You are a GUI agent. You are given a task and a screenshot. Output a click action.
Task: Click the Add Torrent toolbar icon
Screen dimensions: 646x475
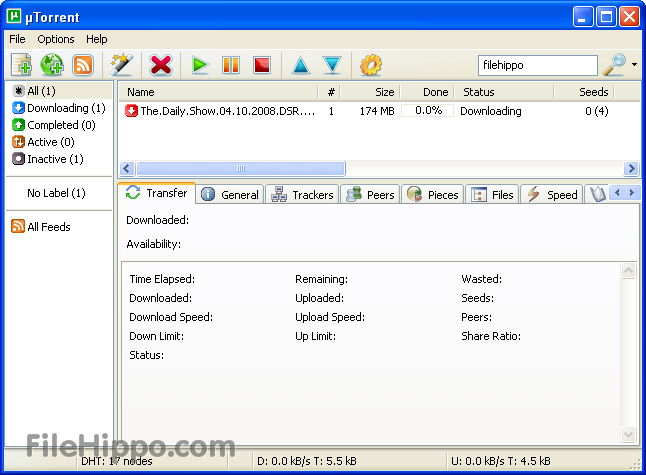click(21, 65)
